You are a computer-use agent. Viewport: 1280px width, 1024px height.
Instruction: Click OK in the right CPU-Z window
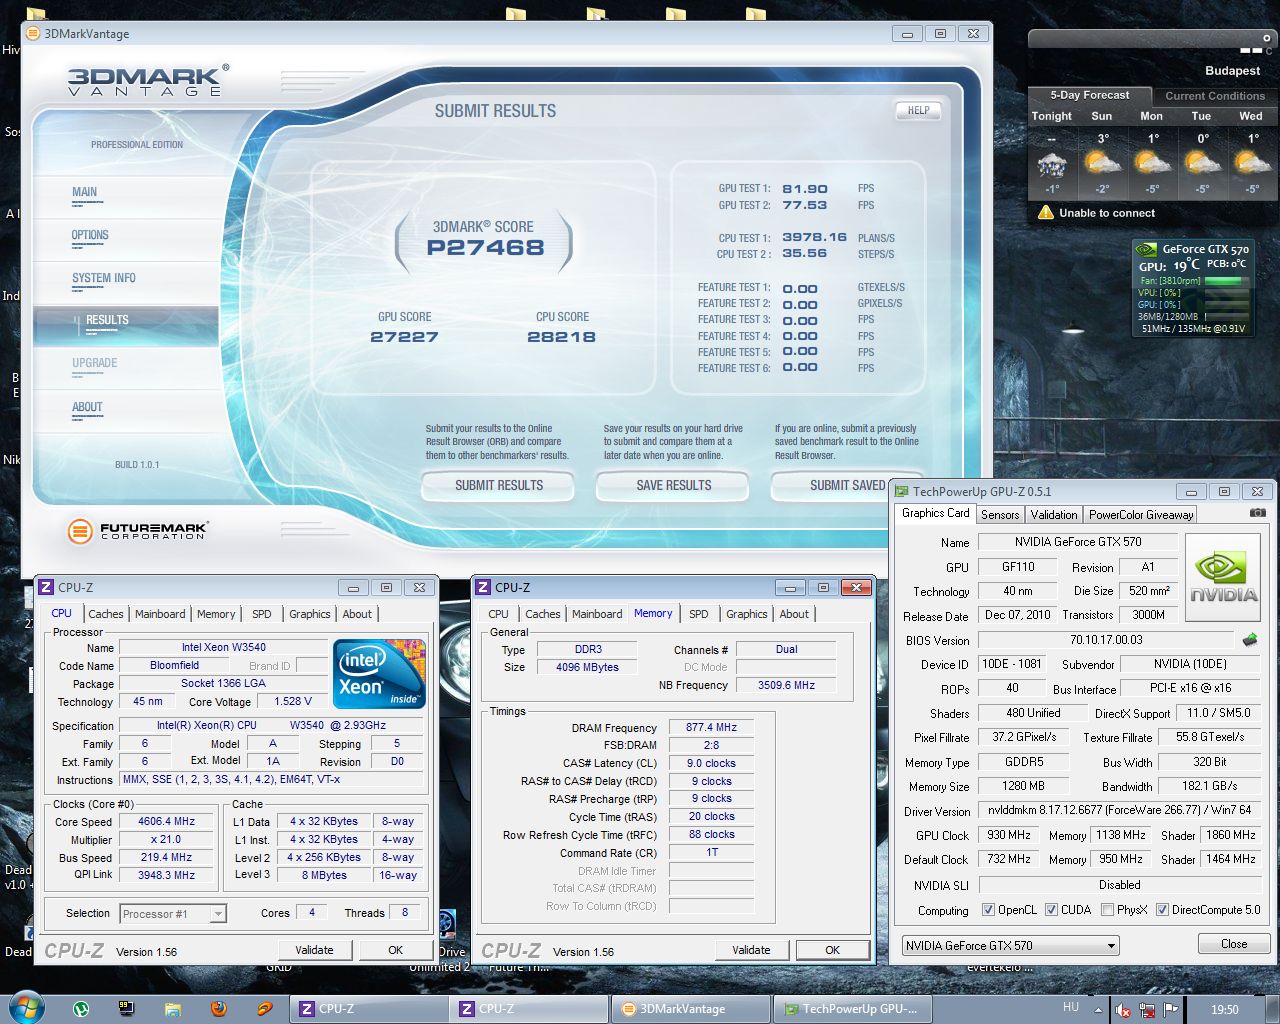click(832, 950)
